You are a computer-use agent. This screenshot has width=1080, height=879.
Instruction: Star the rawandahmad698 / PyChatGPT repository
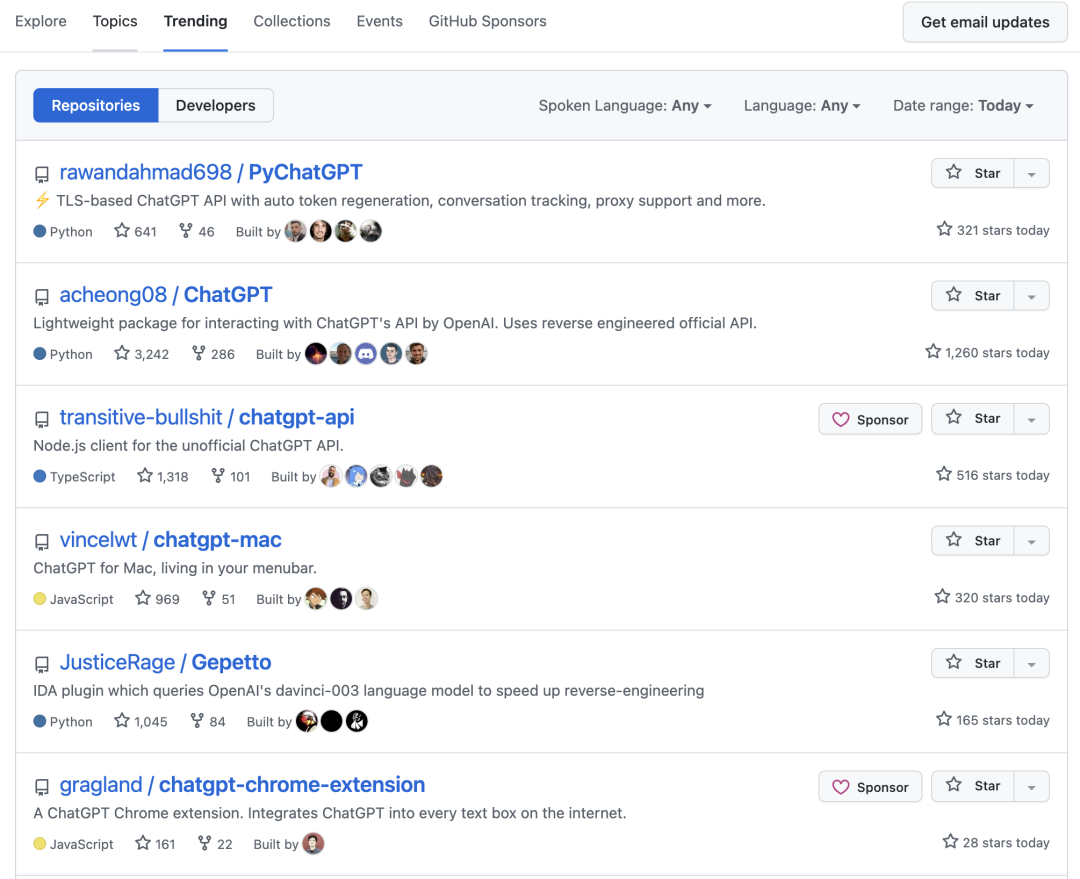[x=973, y=173]
